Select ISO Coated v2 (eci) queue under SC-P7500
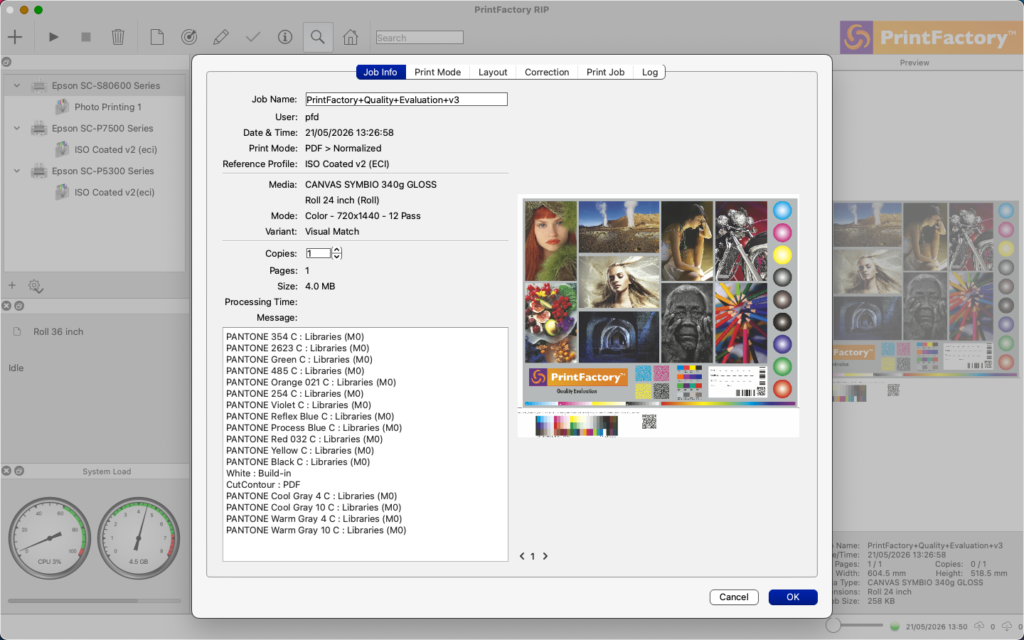1024x640 pixels. coord(116,150)
